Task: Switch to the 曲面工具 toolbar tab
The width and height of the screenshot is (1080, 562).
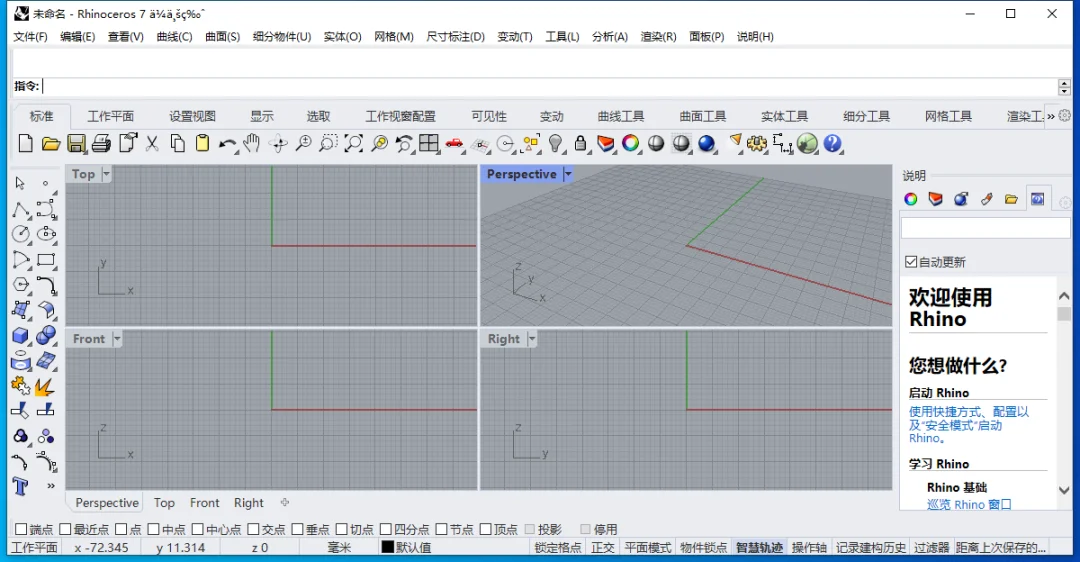Action: [x=703, y=116]
